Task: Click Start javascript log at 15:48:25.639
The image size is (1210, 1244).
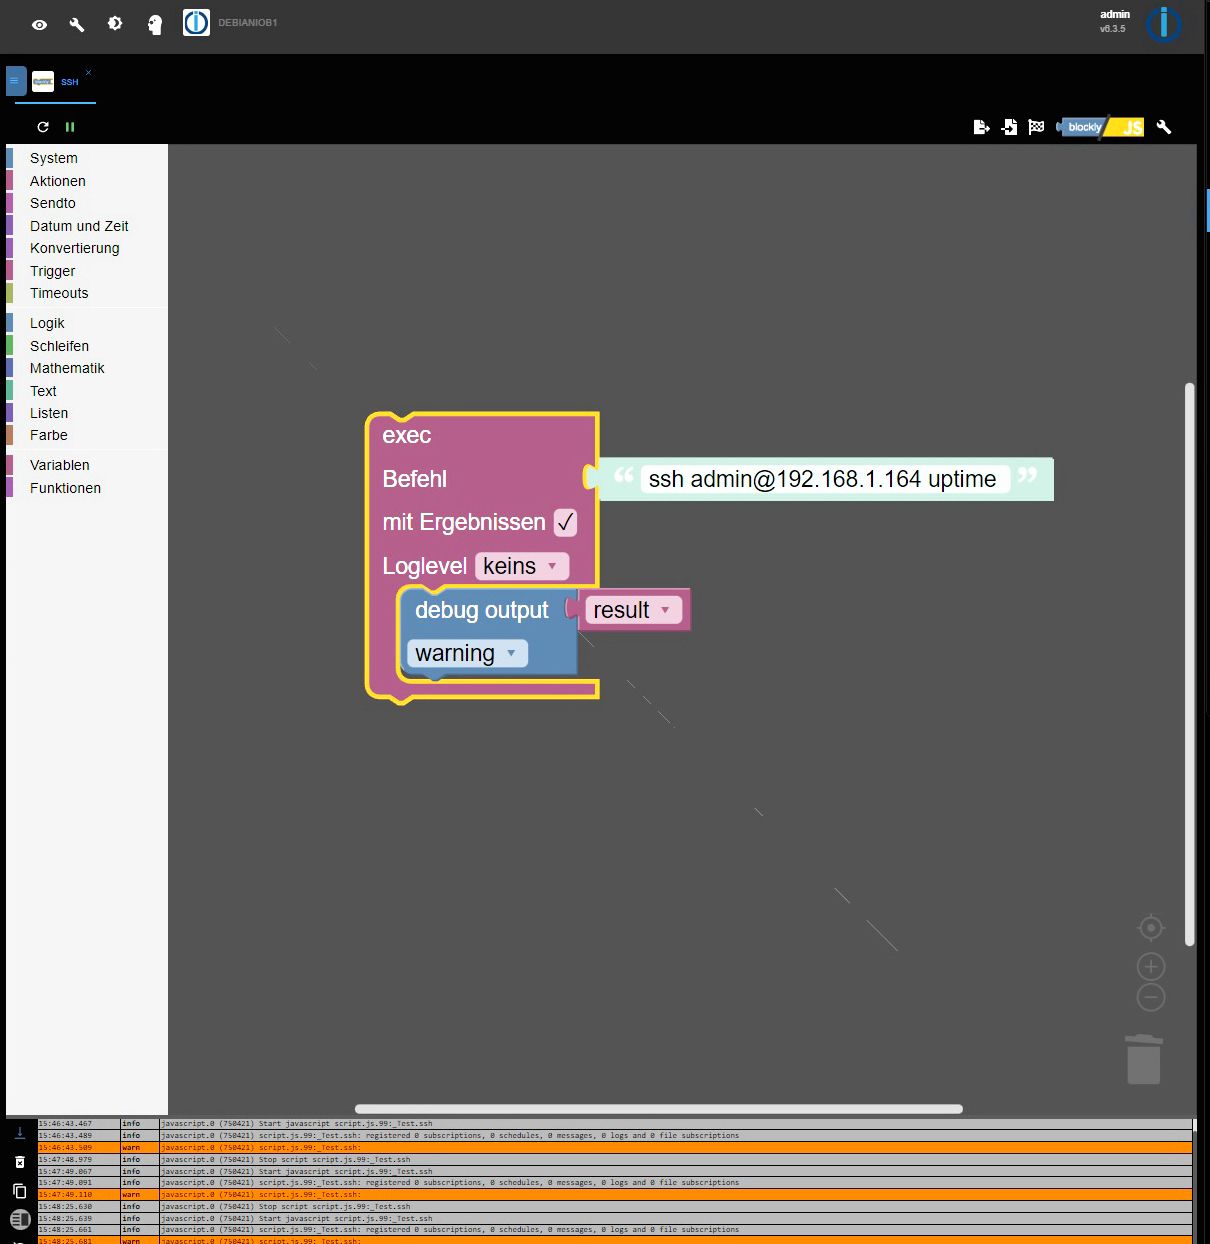Action: coord(615,1218)
